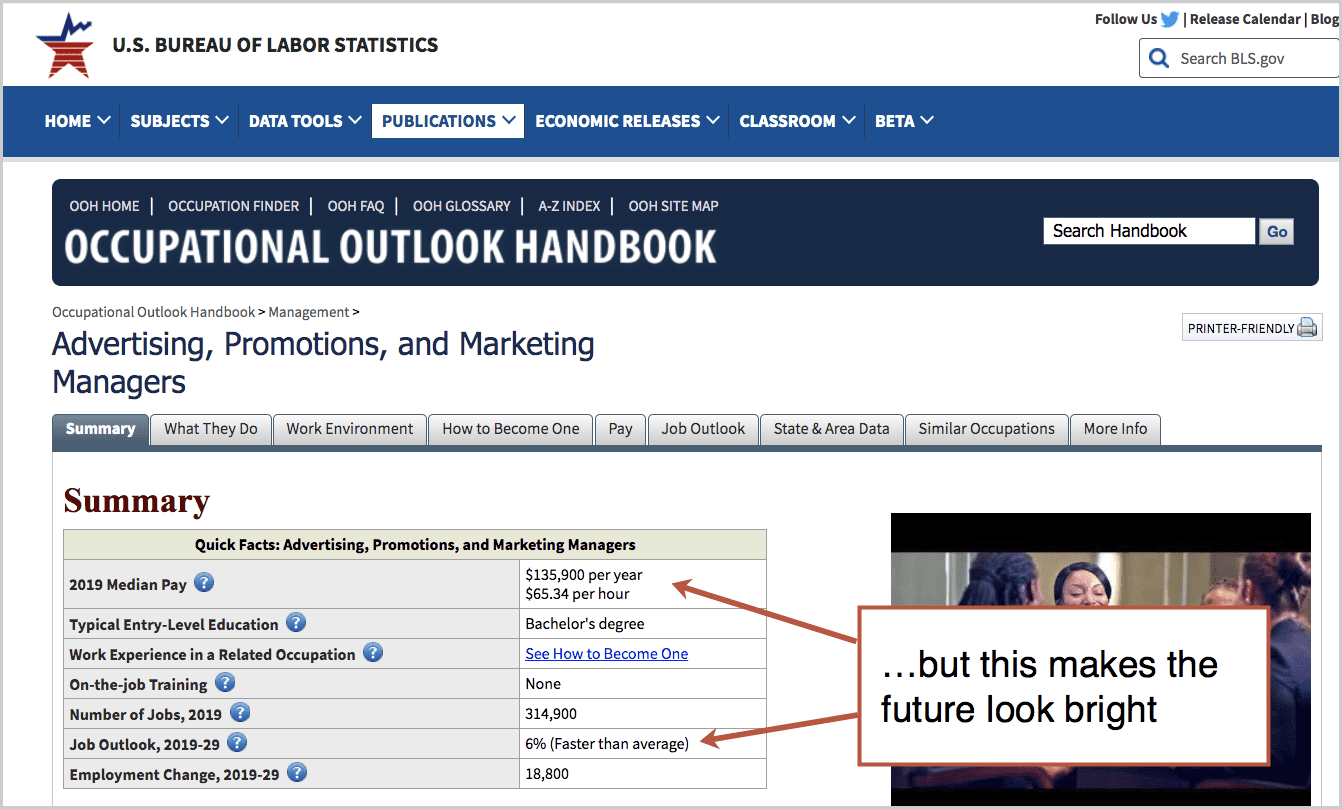Open the OOH FAQ link

point(356,206)
